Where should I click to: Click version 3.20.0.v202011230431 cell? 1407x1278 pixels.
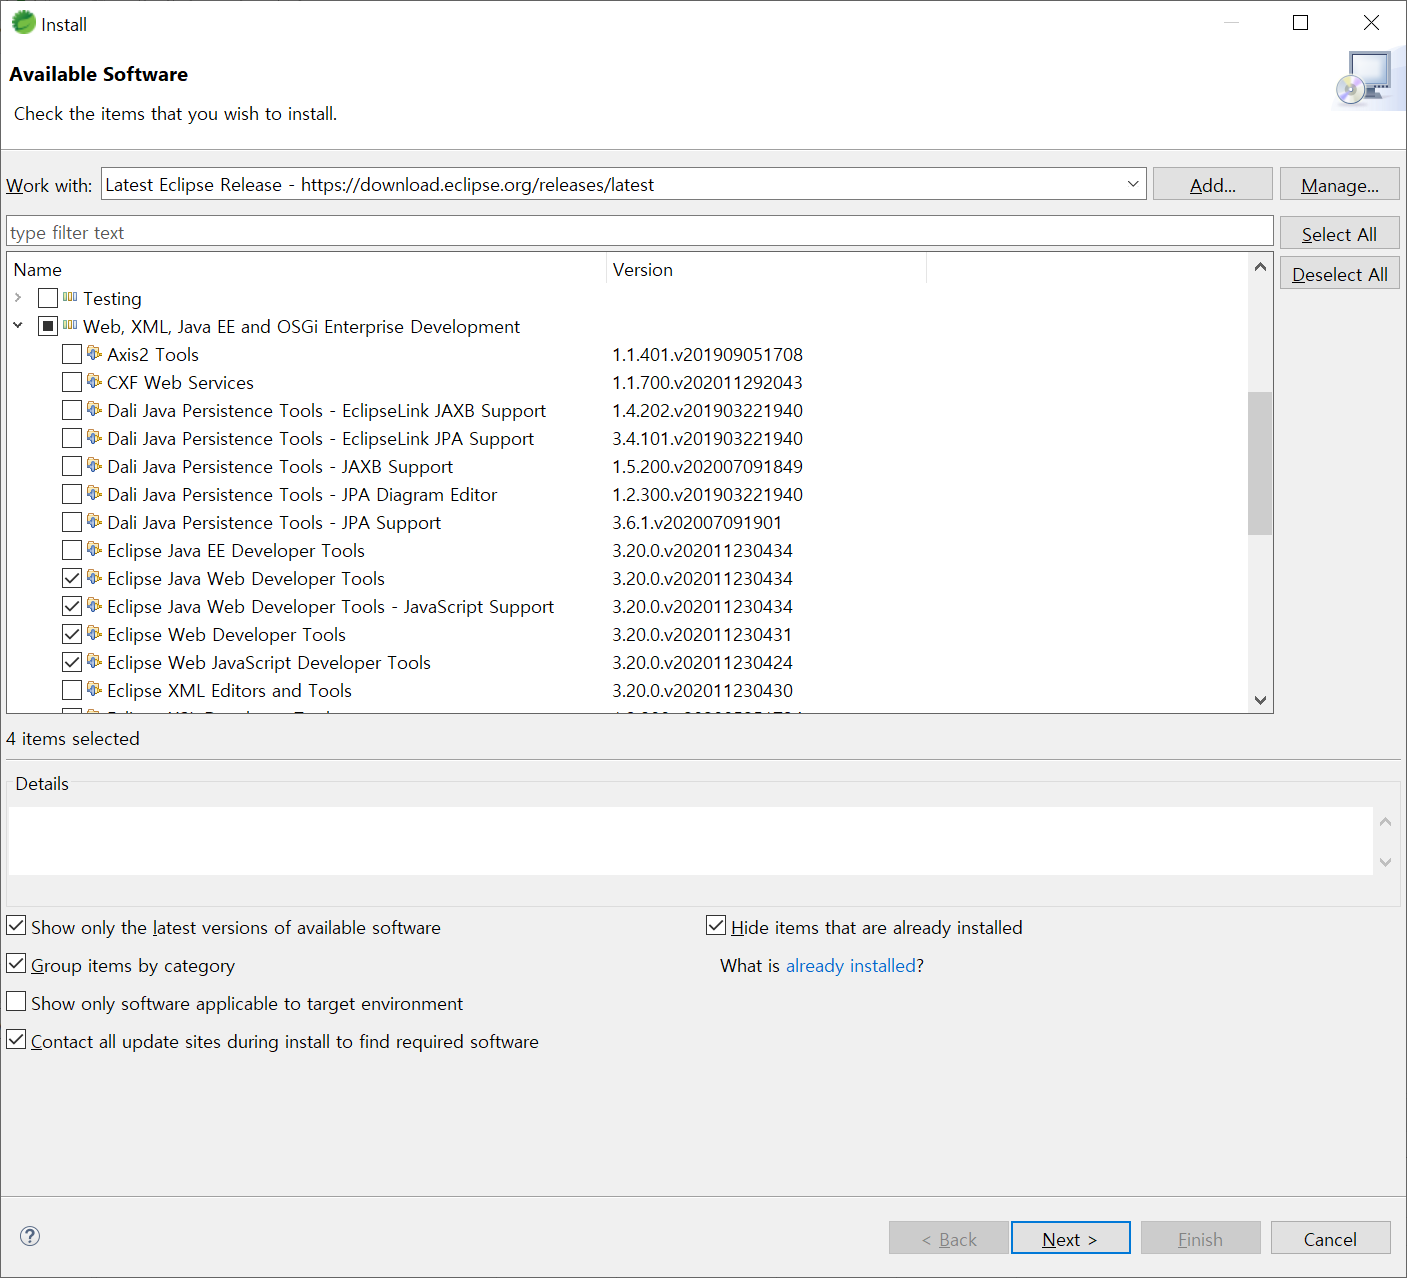(x=702, y=635)
